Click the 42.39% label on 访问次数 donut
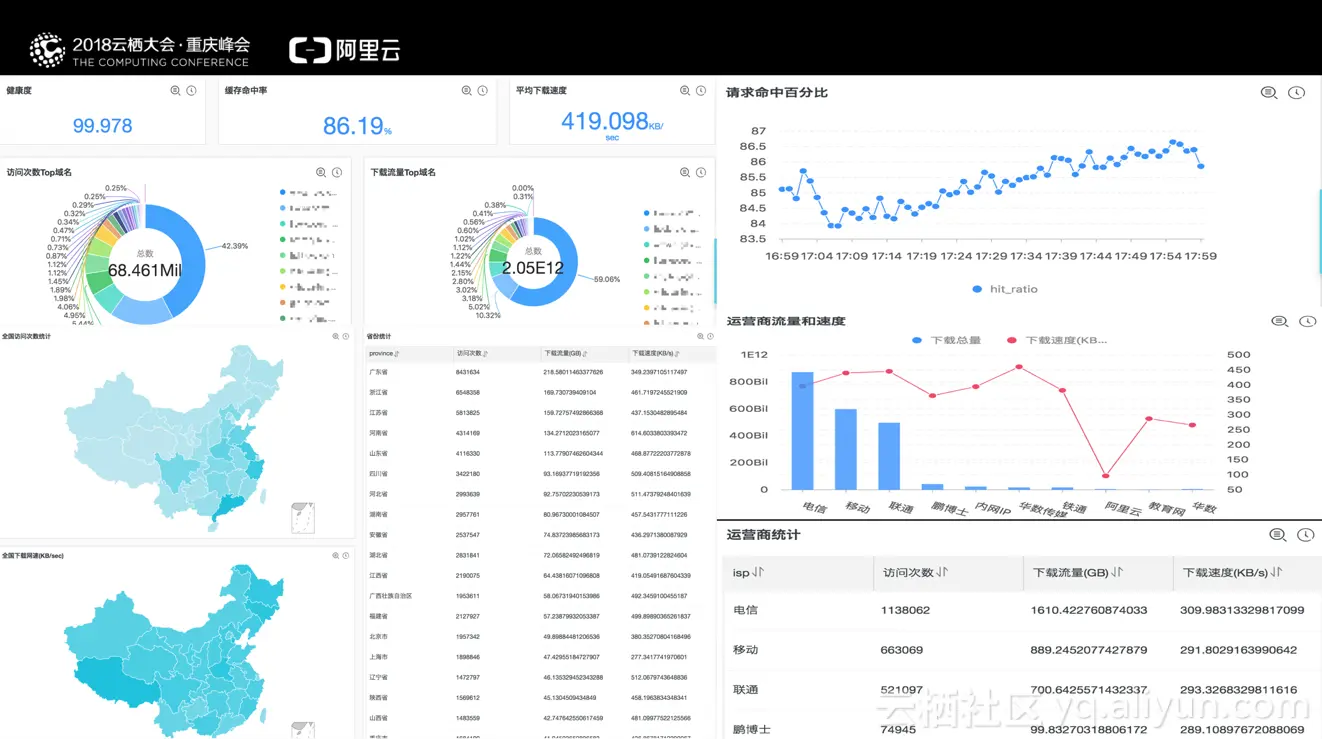The height and width of the screenshot is (739, 1322). [235, 246]
